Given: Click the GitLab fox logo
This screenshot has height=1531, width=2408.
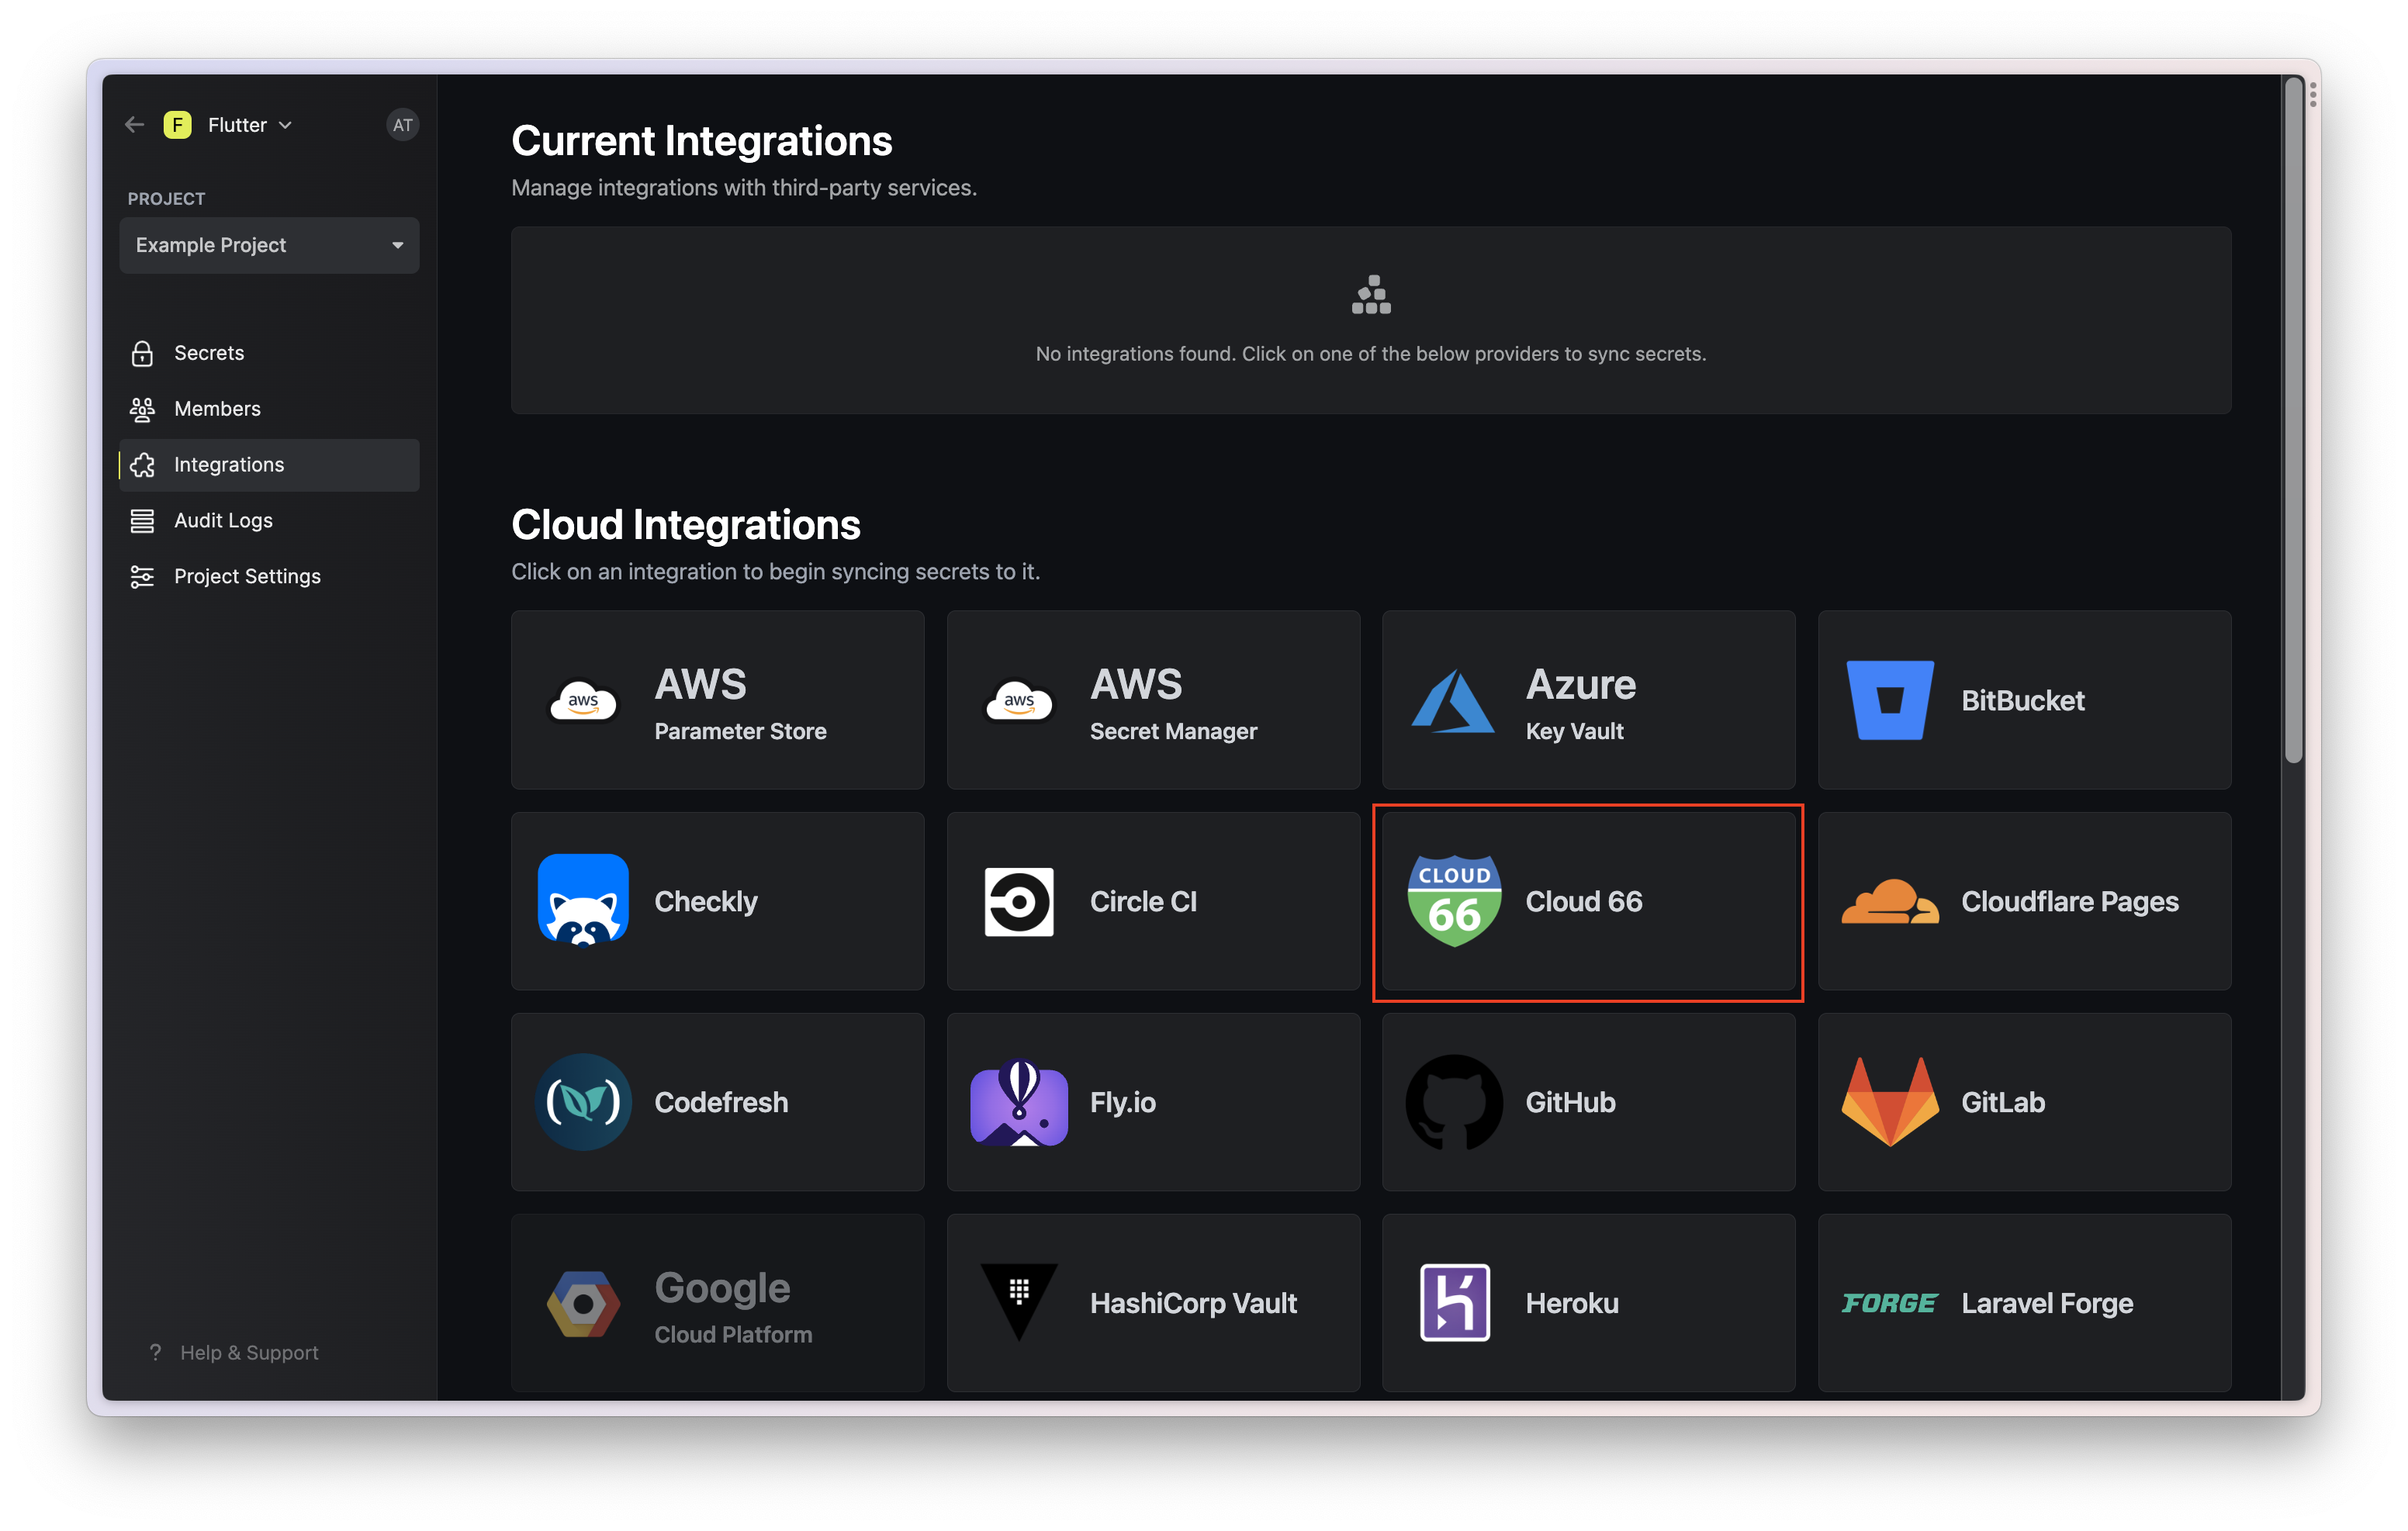Looking at the screenshot, I should 1890,1102.
